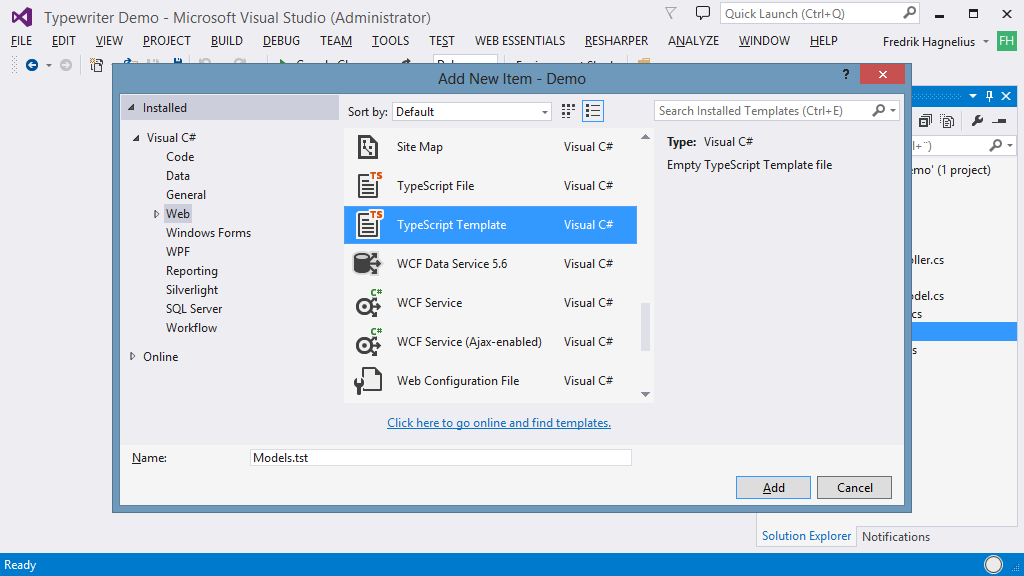The height and width of the screenshot is (576, 1024).
Task: Expand the Web category node
Action: (156, 214)
